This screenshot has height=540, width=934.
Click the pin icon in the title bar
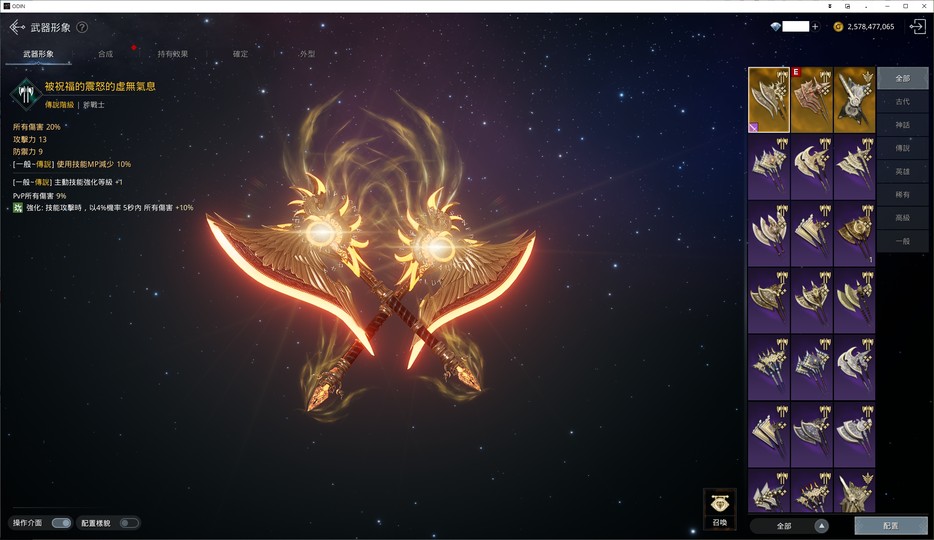click(830, 6)
